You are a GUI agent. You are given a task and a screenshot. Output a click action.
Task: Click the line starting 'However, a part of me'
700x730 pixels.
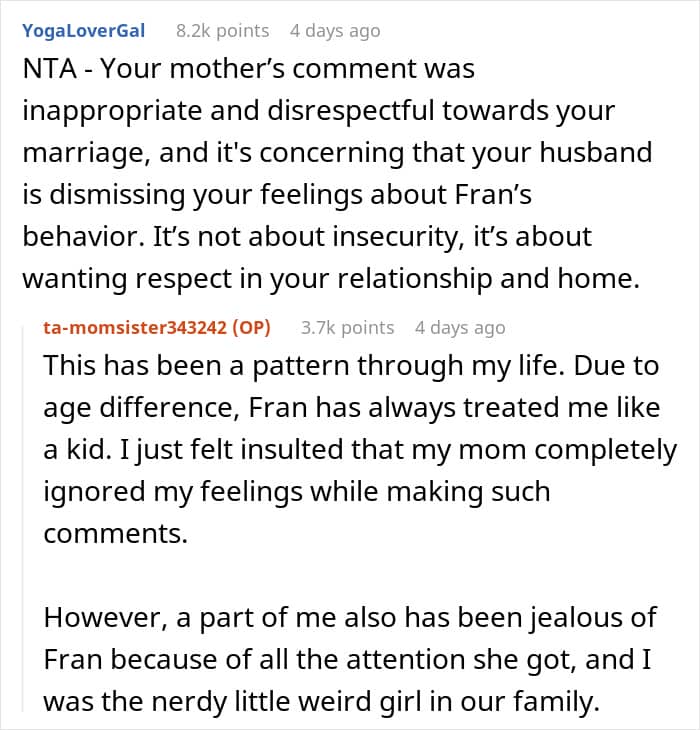click(350, 618)
